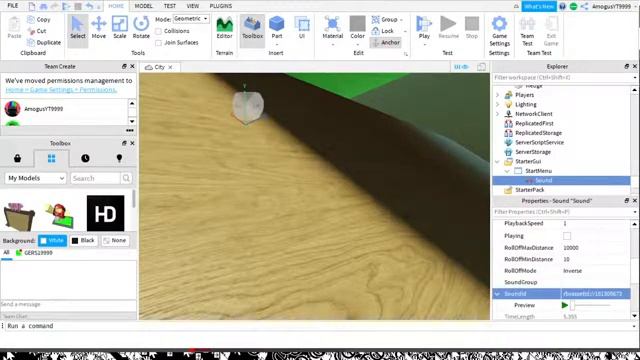
Task: Click the Color tool
Action: (x=358, y=31)
